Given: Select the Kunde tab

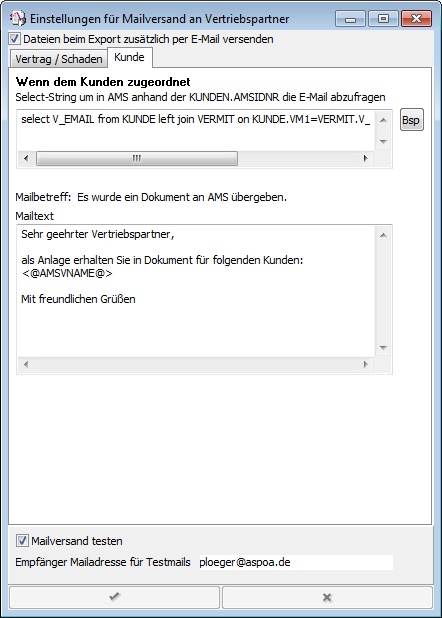Looking at the screenshot, I should tap(129, 58).
